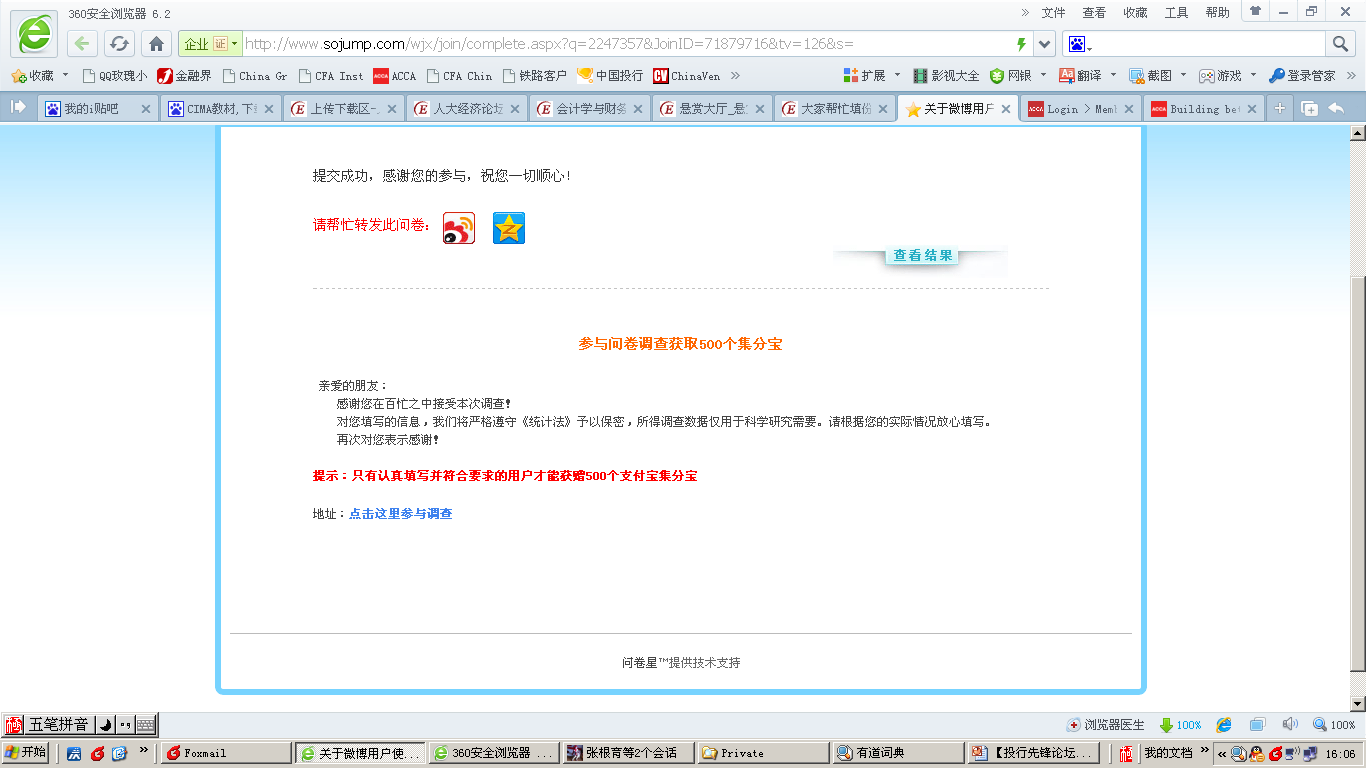The height and width of the screenshot is (768, 1366).
Task: Open 登录管家 login manager
Action: pos(1302,76)
